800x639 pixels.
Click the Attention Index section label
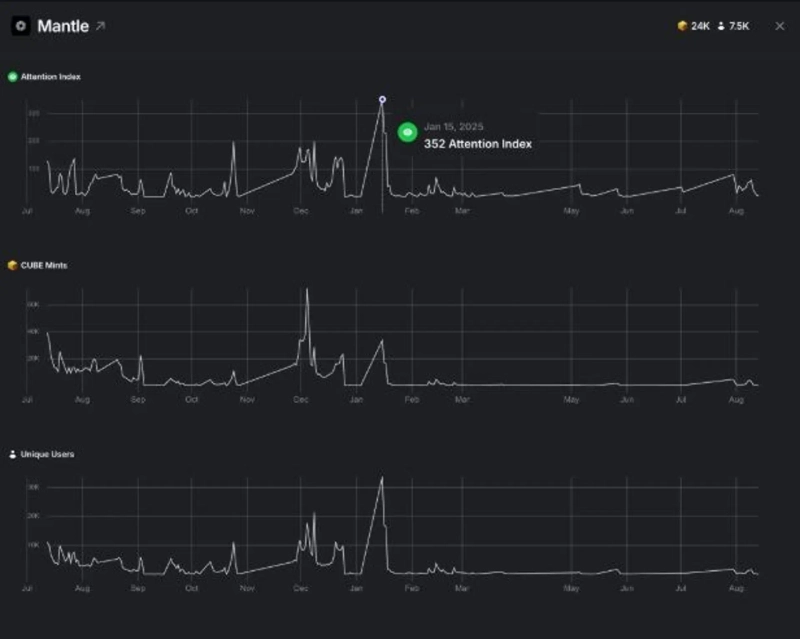(51, 77)
